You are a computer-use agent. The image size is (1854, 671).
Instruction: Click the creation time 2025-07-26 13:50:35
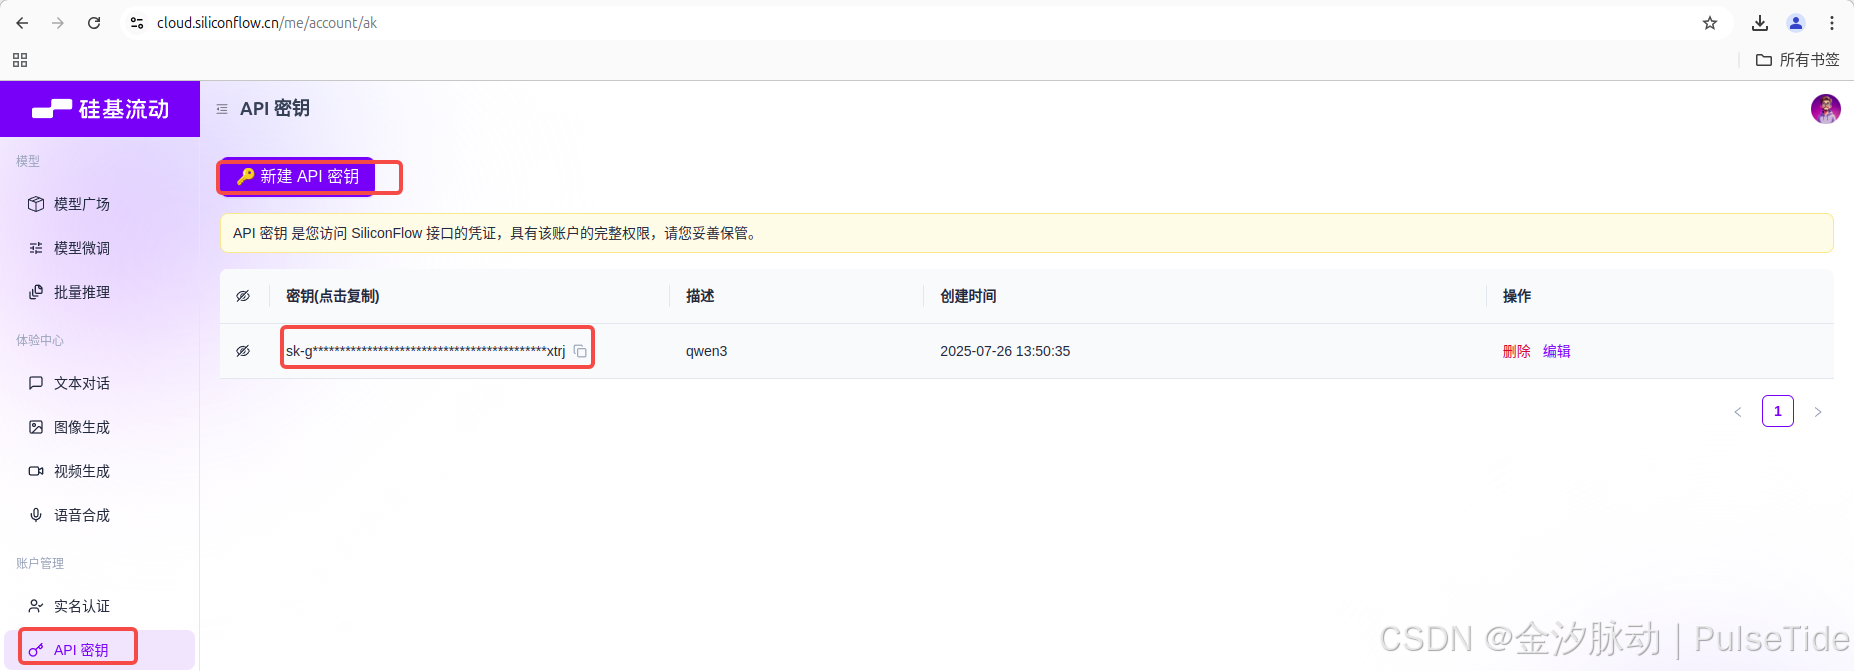click(1005, 351)
